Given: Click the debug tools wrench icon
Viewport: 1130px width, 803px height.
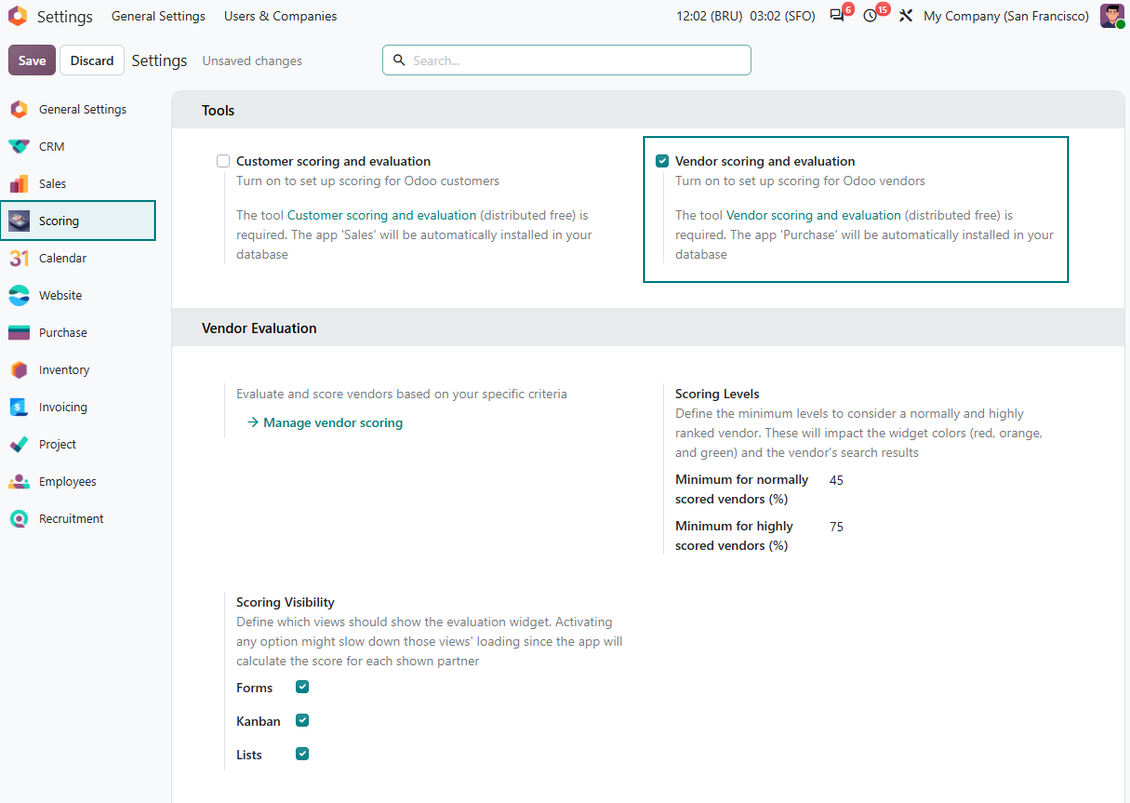Looking at the screenshot, I should pyautogui.click(x=906, y=16).
